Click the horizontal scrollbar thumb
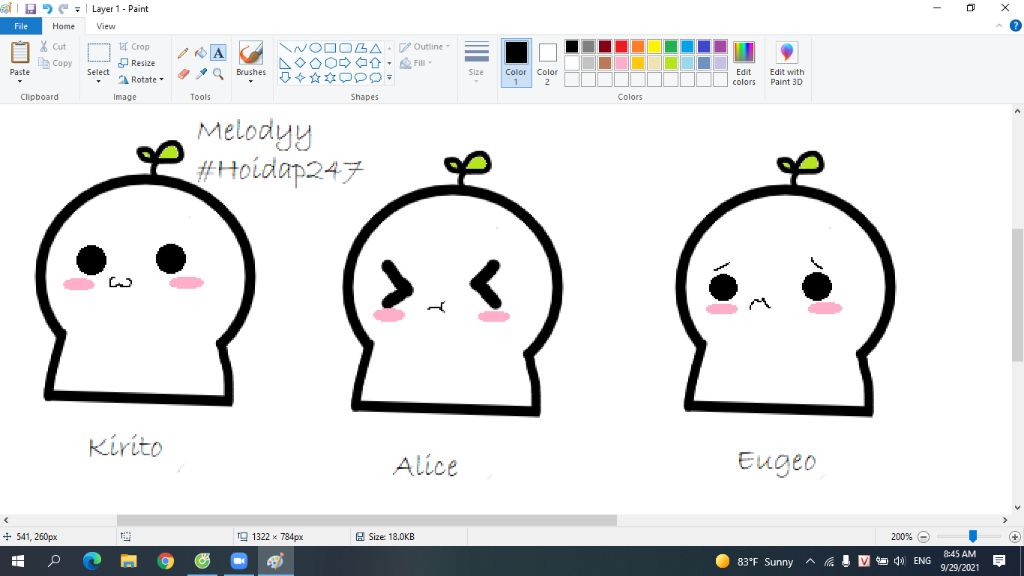 367,520
